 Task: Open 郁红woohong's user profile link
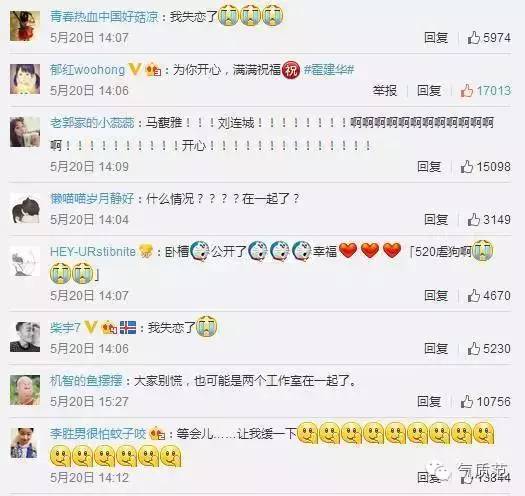[x=87, y=70]
